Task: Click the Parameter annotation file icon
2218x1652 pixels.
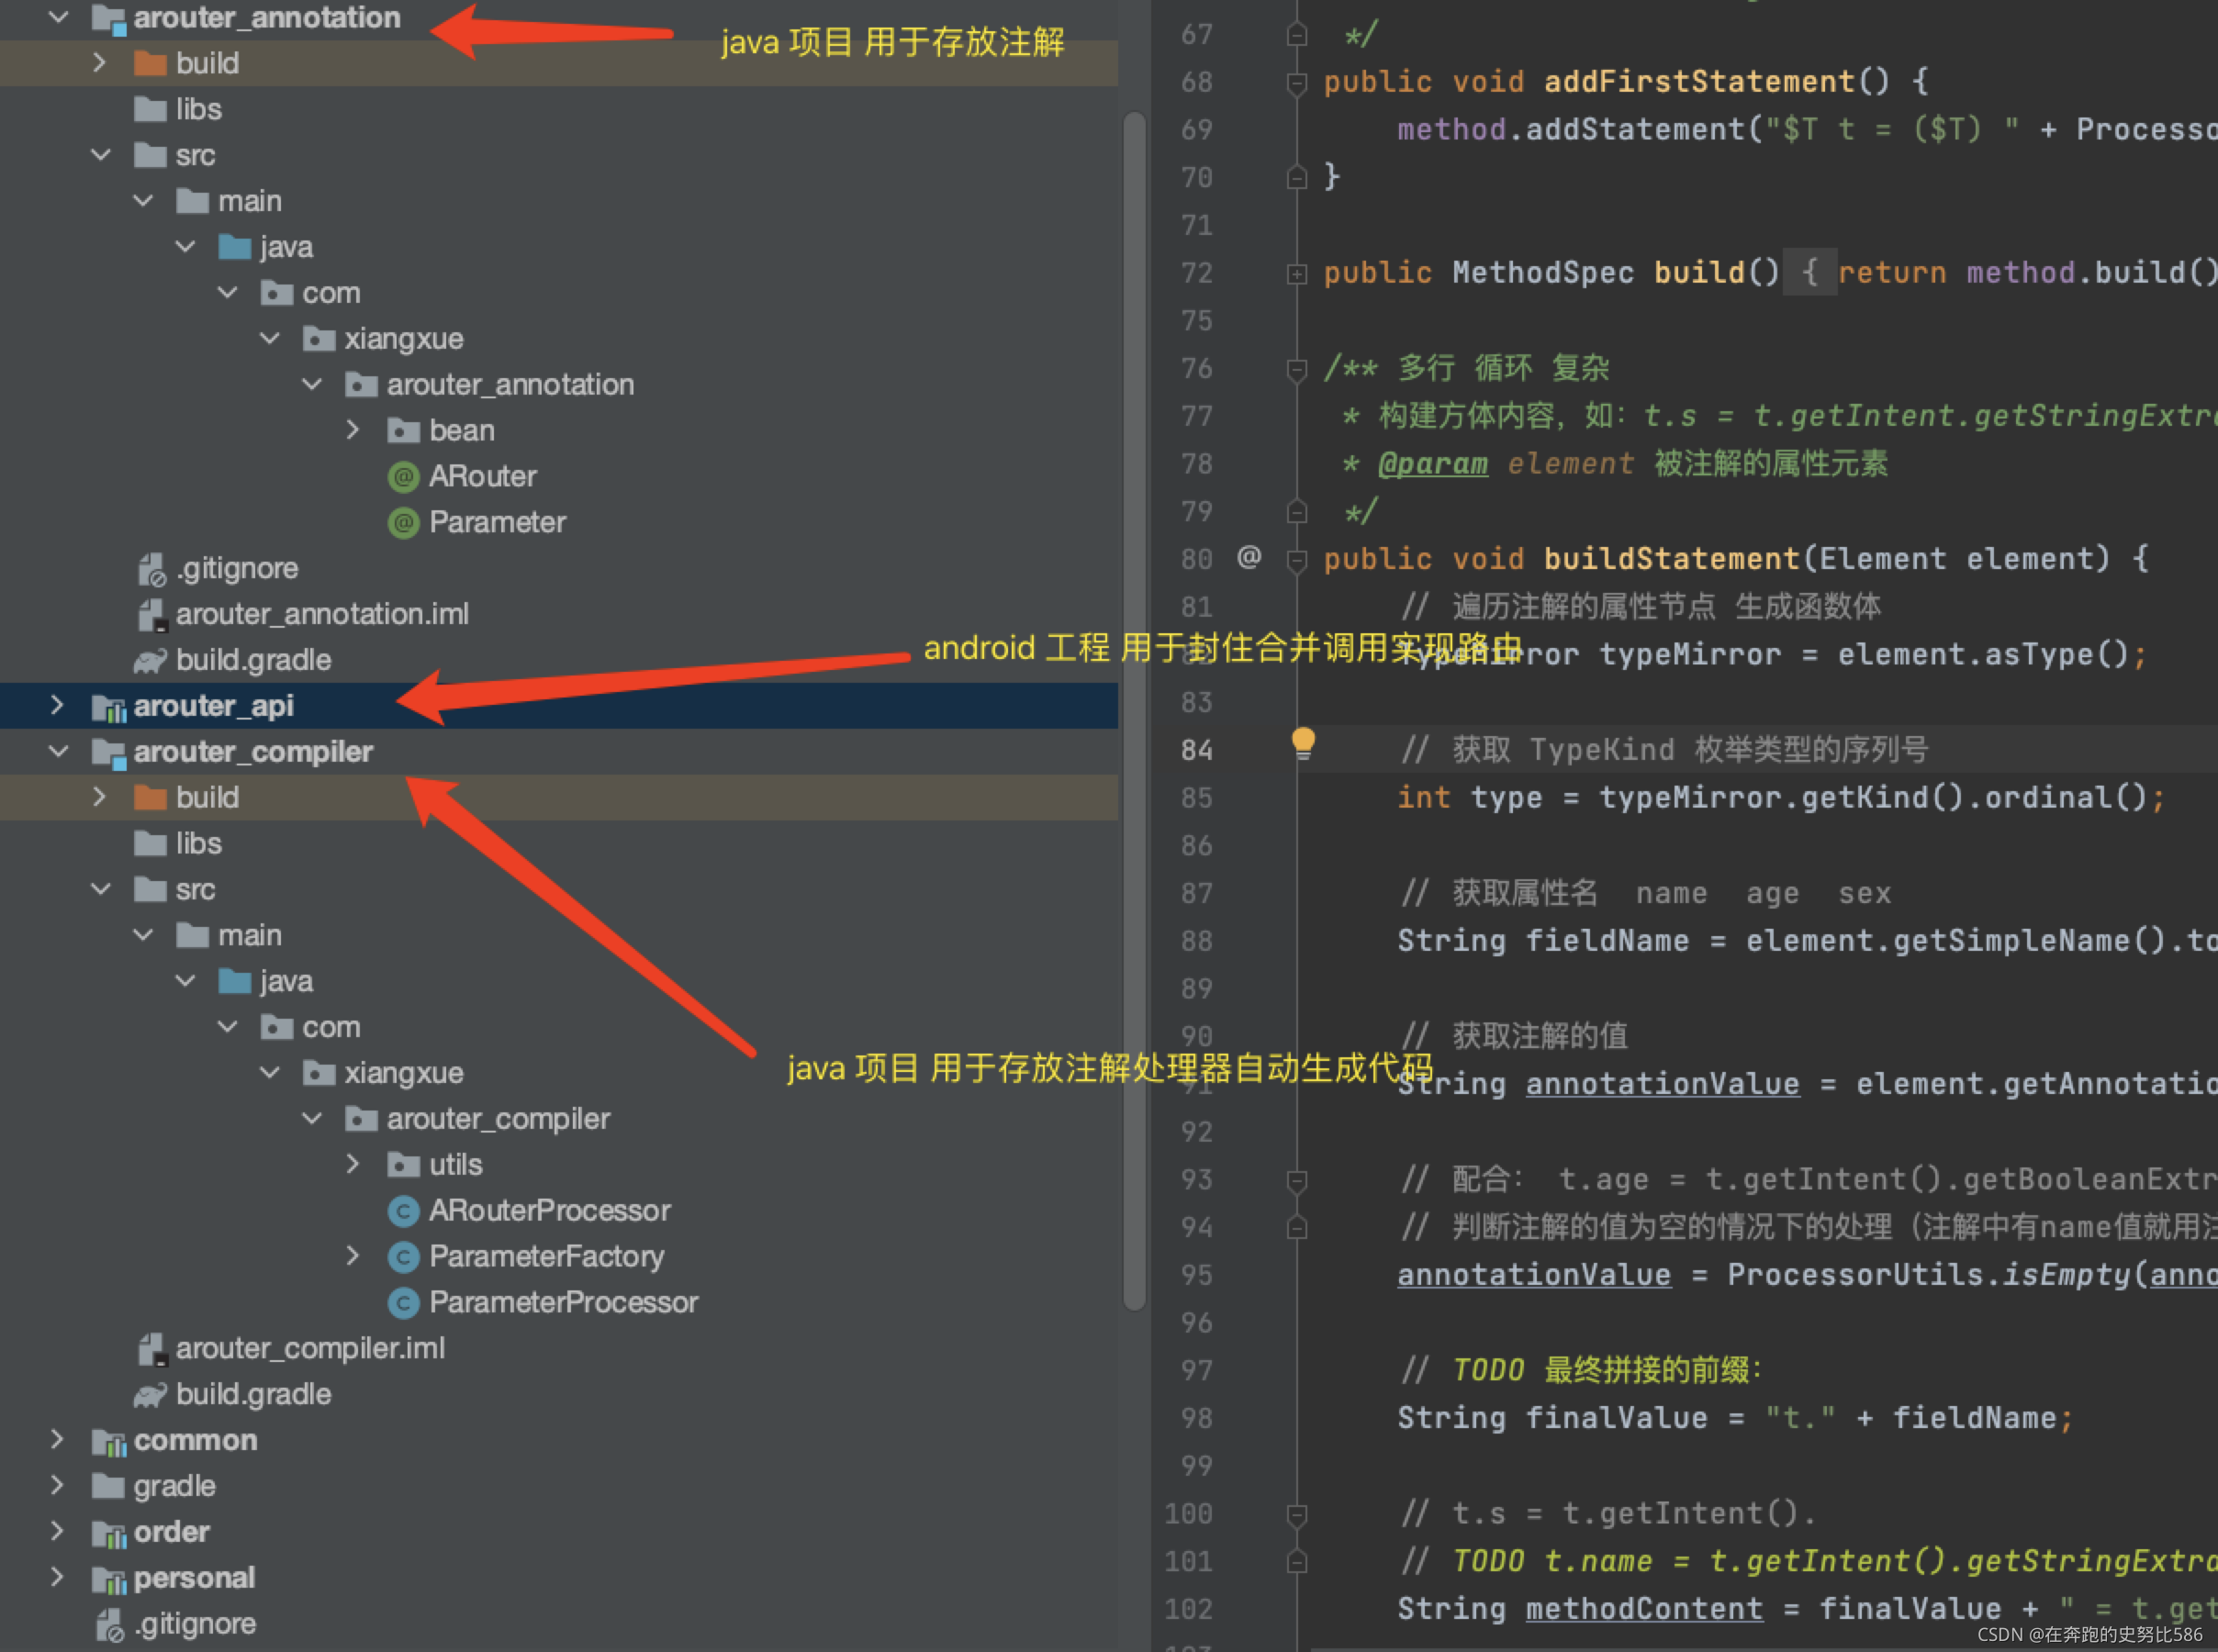Action: click(x=403, y=523)
